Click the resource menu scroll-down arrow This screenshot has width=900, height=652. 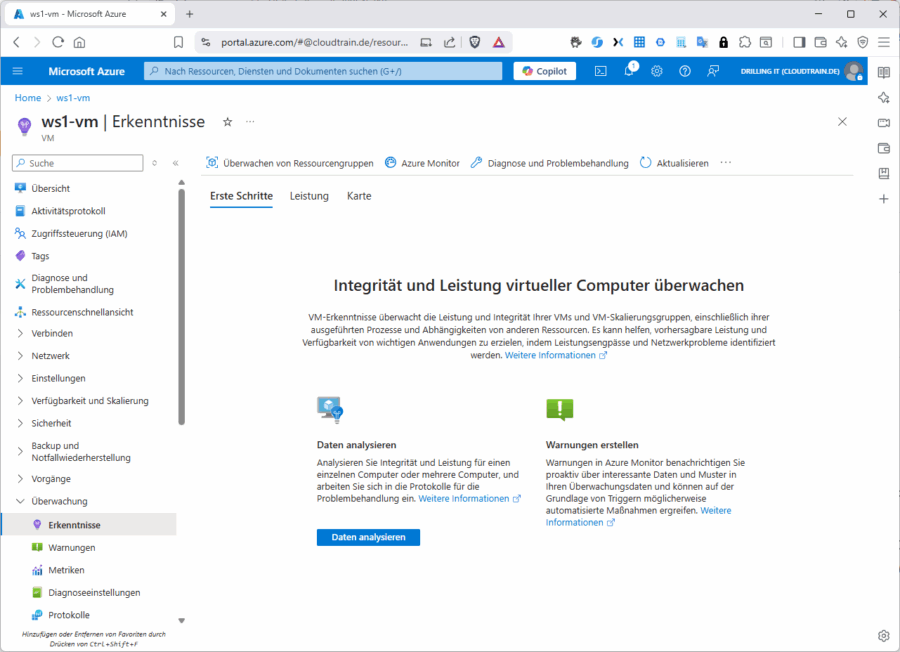click(181, 620)
